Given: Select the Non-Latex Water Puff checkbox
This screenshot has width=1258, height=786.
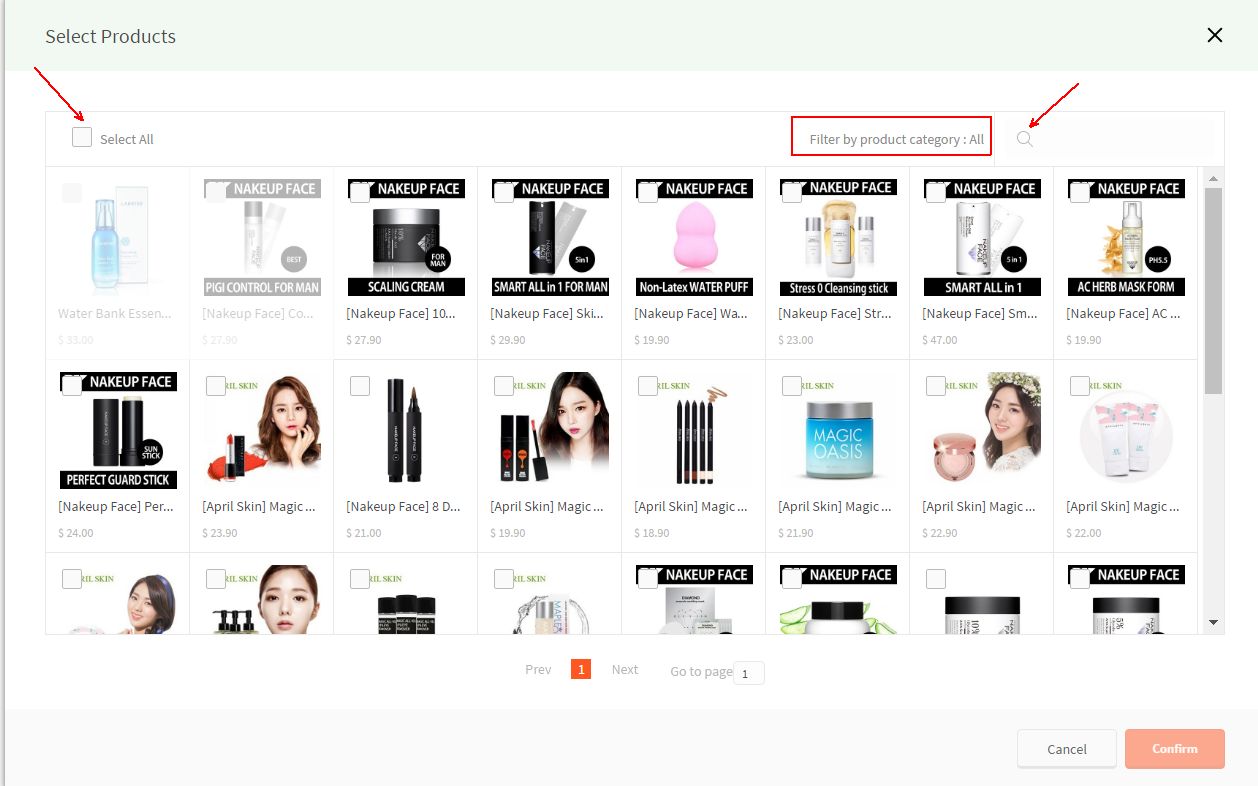Looking at the screenshot, I should coord(648,193).
